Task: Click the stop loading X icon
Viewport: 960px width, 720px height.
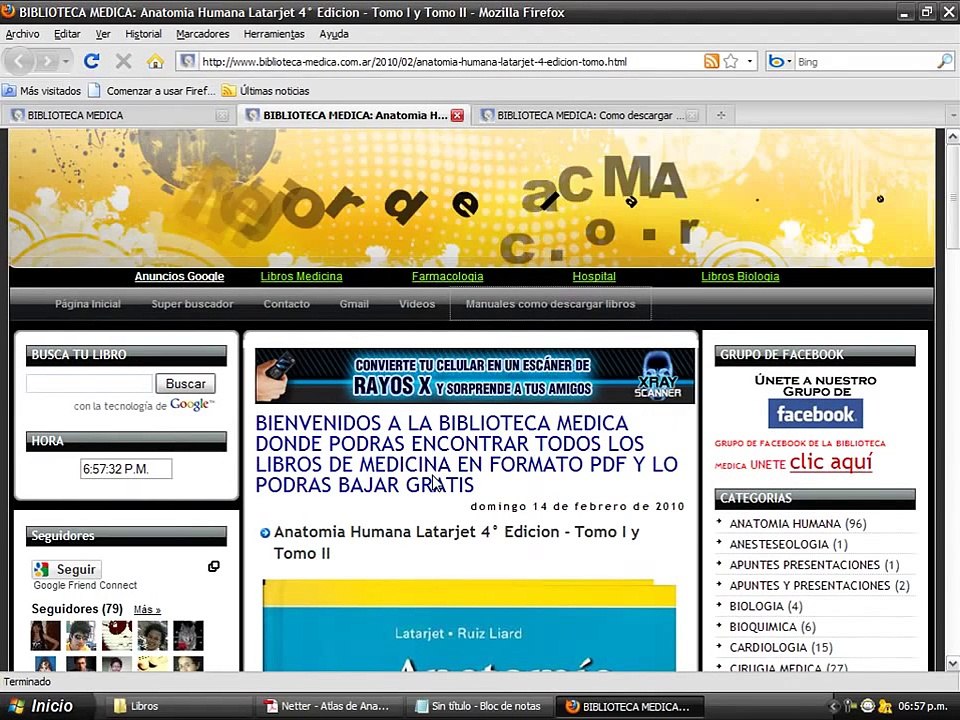Action: click(124, 61)
